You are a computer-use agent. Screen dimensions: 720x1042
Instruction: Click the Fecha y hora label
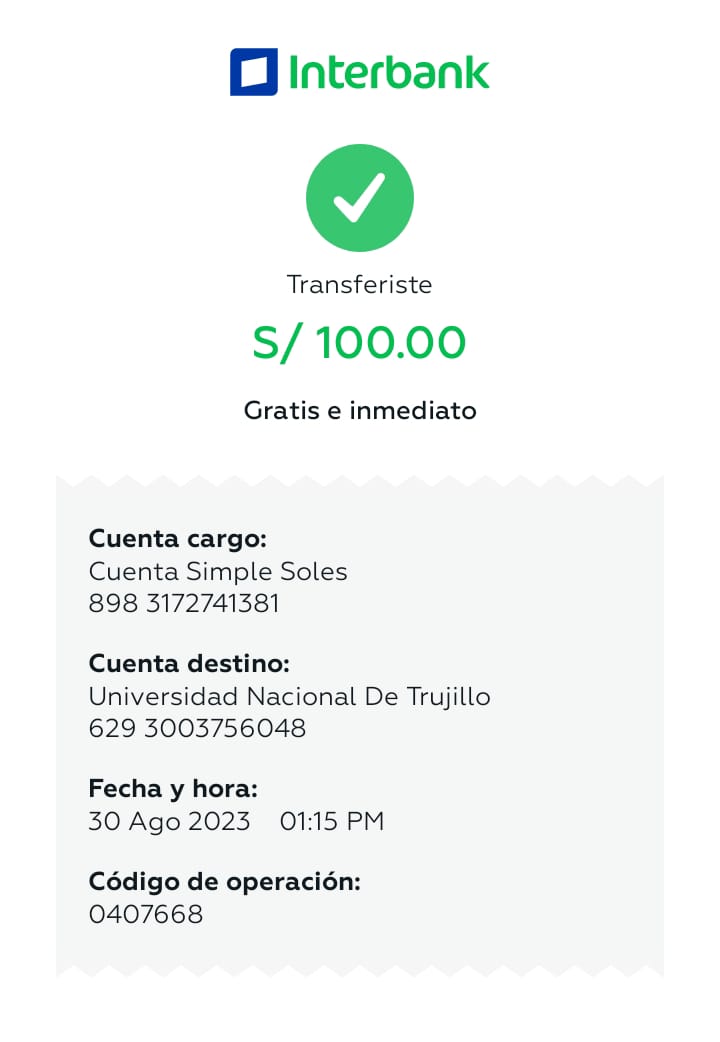coord(173,789)
